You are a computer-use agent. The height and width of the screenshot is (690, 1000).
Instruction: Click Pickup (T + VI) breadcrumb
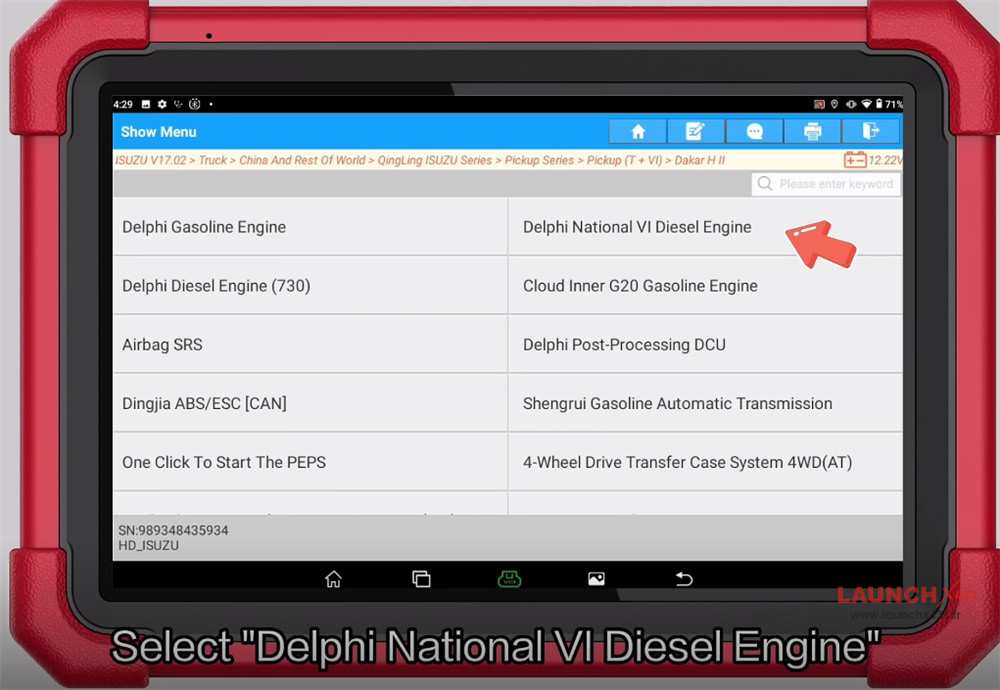coord(624,160)
